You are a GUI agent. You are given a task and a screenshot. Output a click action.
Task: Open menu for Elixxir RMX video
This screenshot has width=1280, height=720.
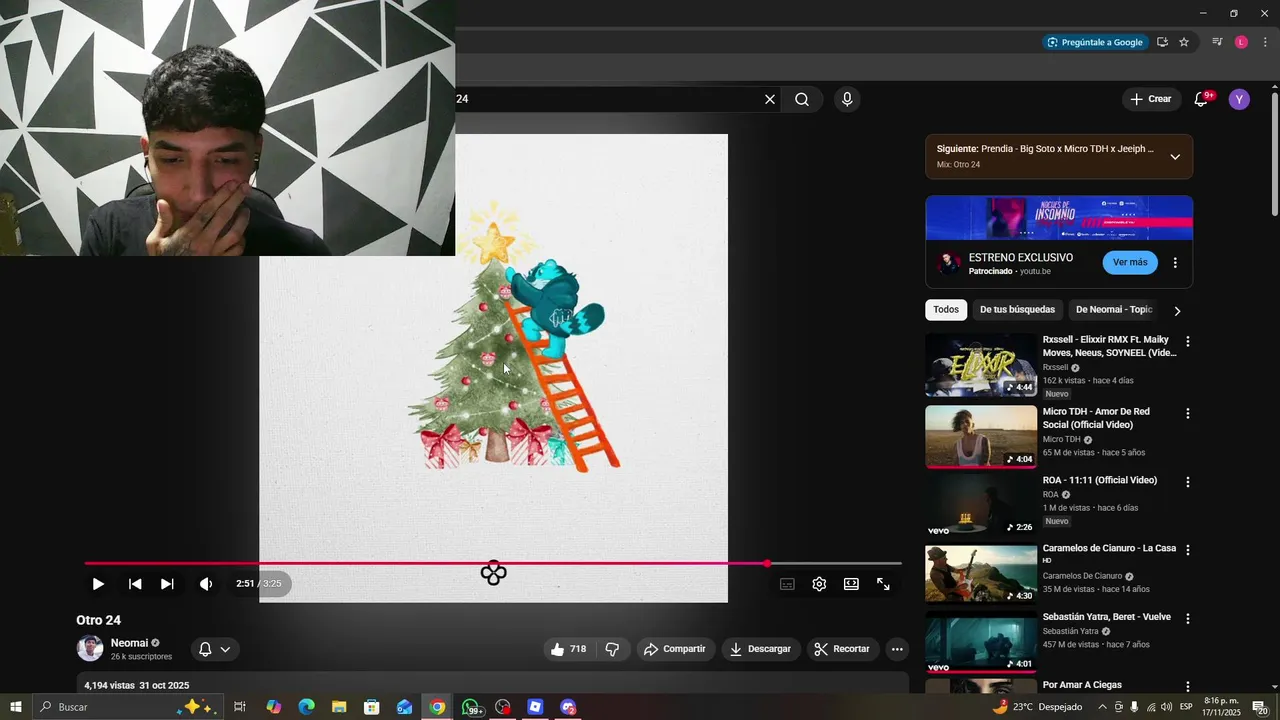[x=1188, y=342]
